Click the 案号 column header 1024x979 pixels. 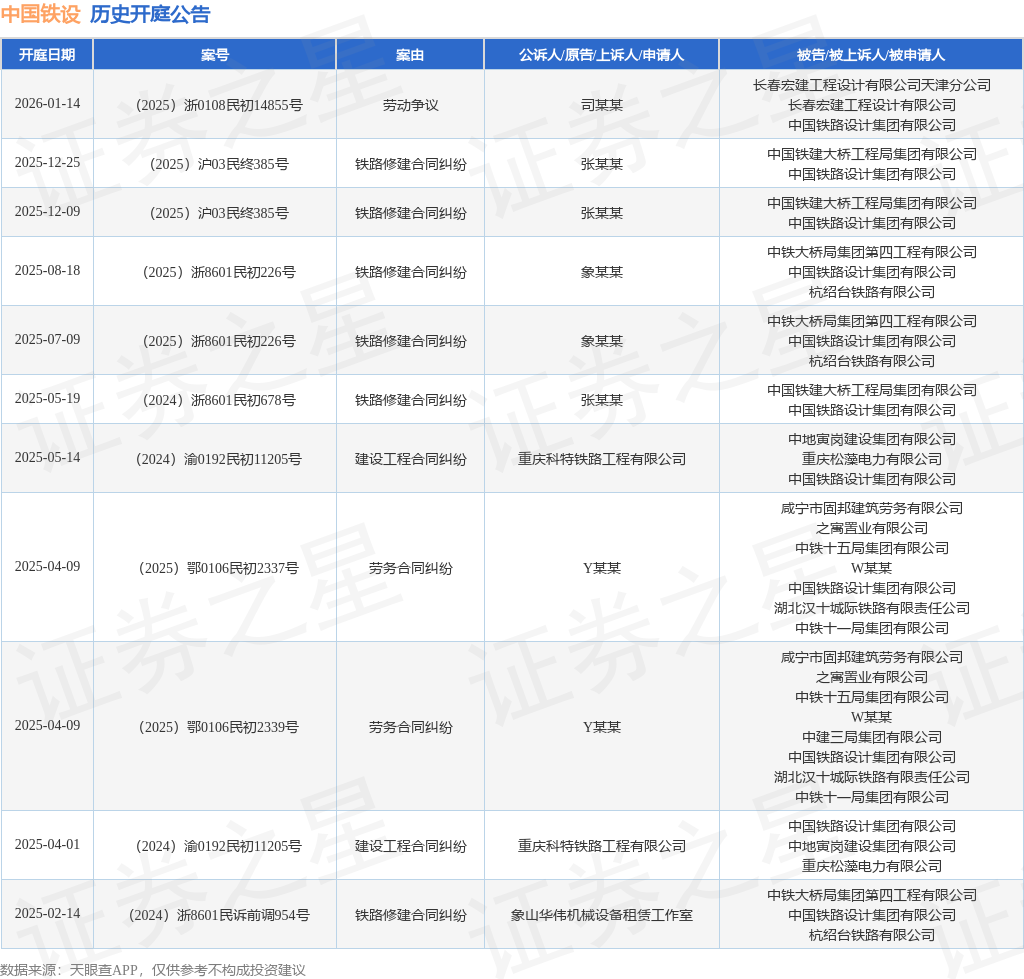215,55
